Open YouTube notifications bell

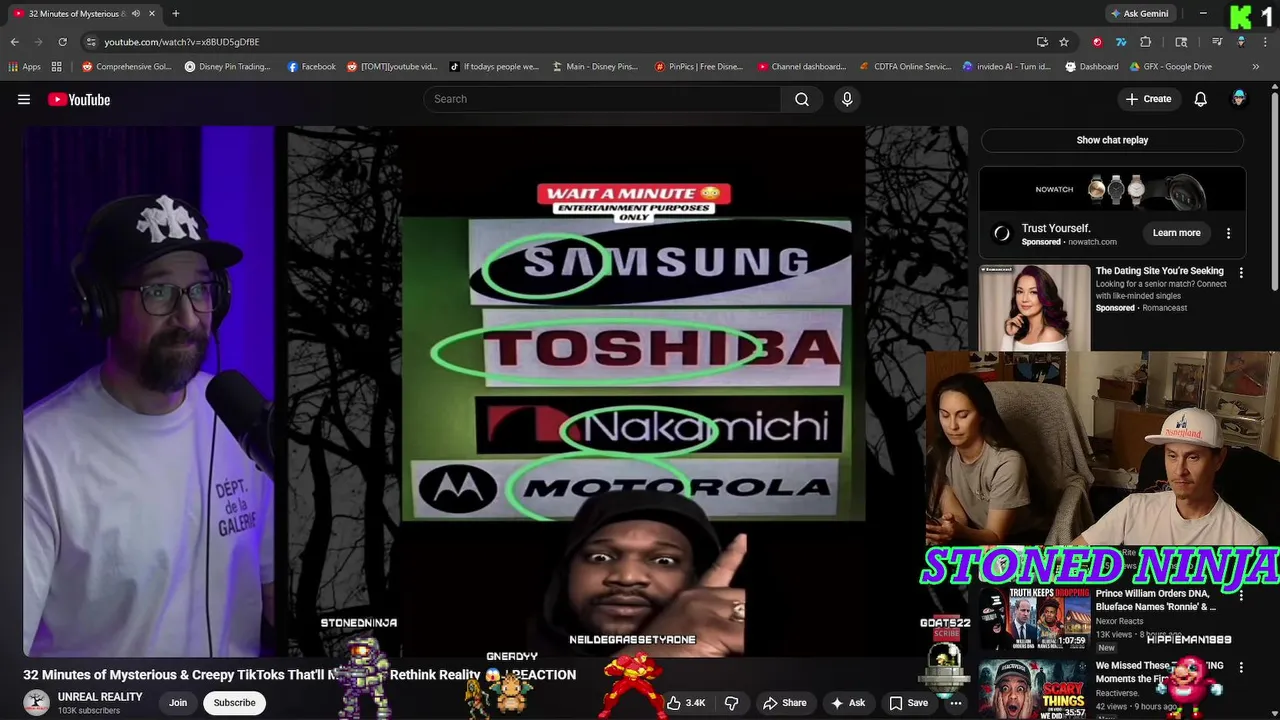point(1200,99)
